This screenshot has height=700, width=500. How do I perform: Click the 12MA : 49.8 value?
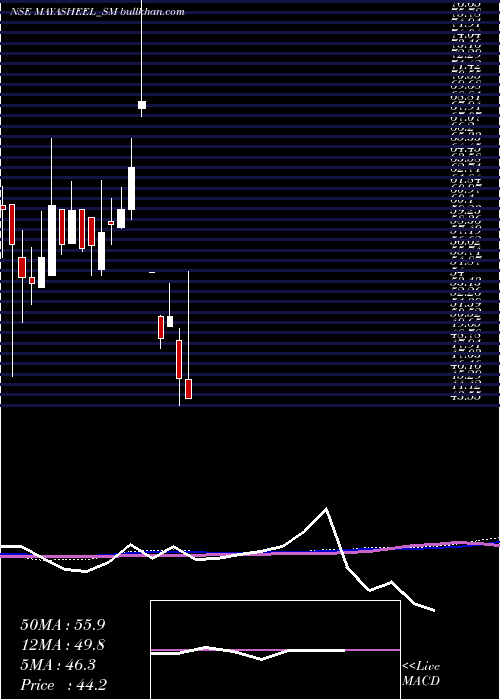click(63, 645)
